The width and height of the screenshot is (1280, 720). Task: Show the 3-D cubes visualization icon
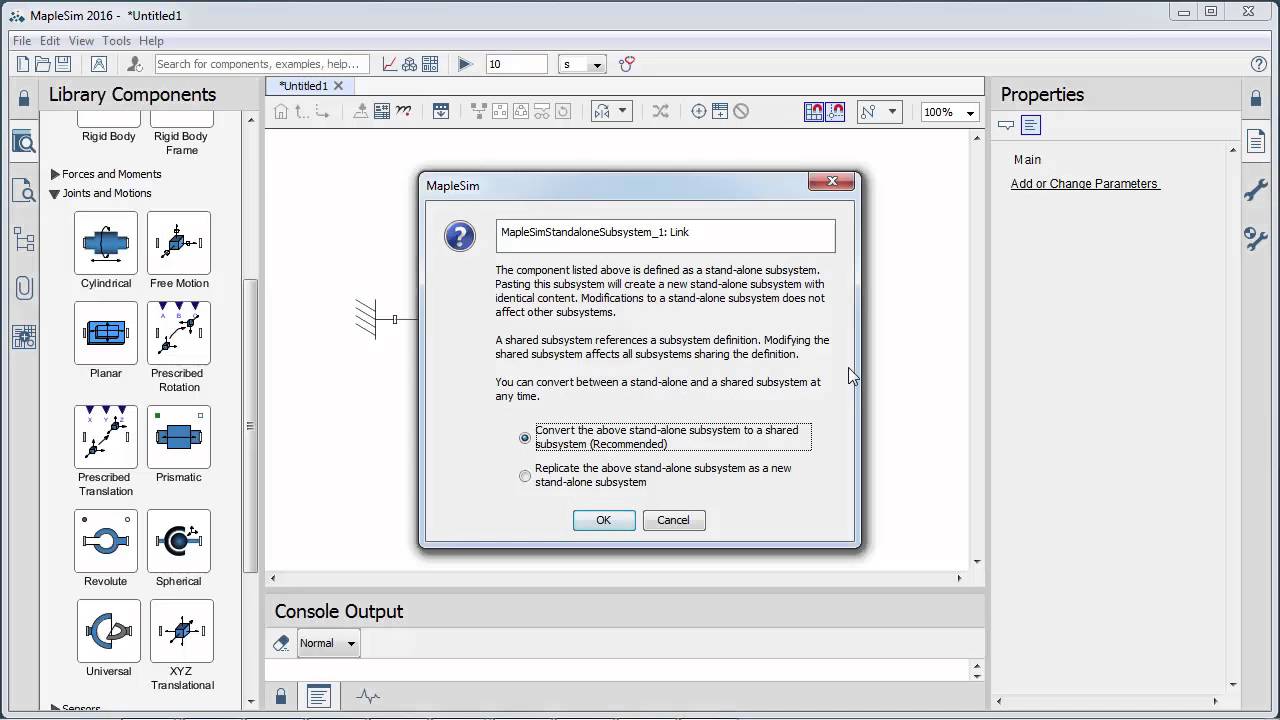click(409, 64)
